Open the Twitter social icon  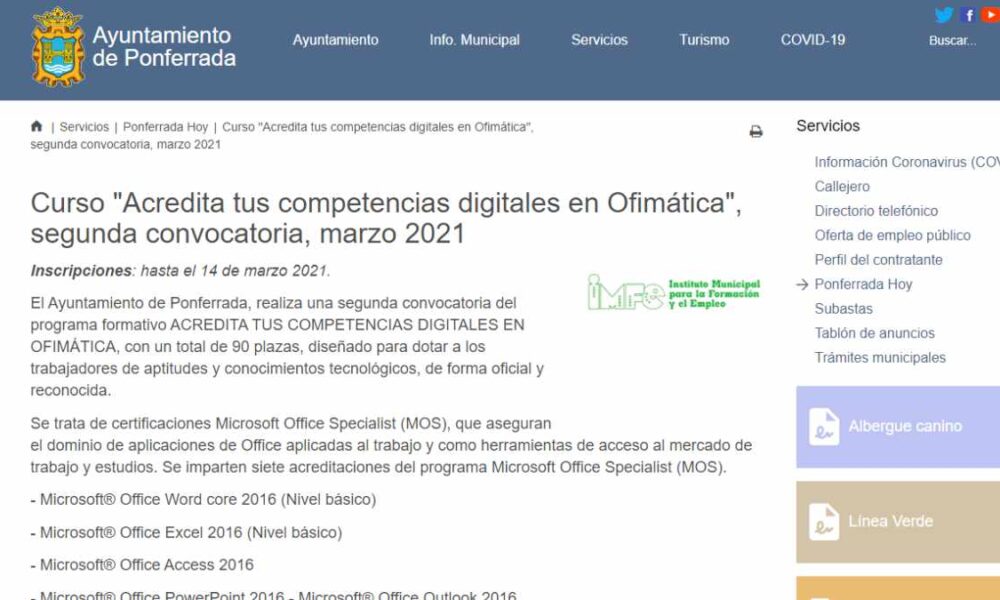[x=944, y=14]
